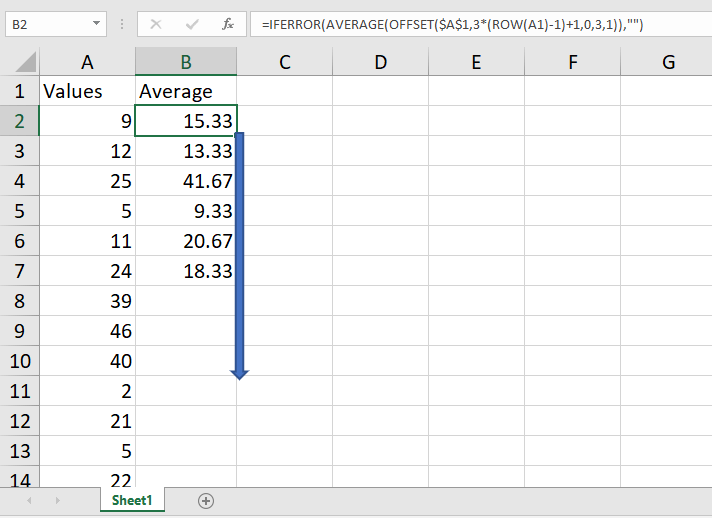Click the Enter checkmark formula bar icon
This screenshot has height=518, width=712.
192,24
